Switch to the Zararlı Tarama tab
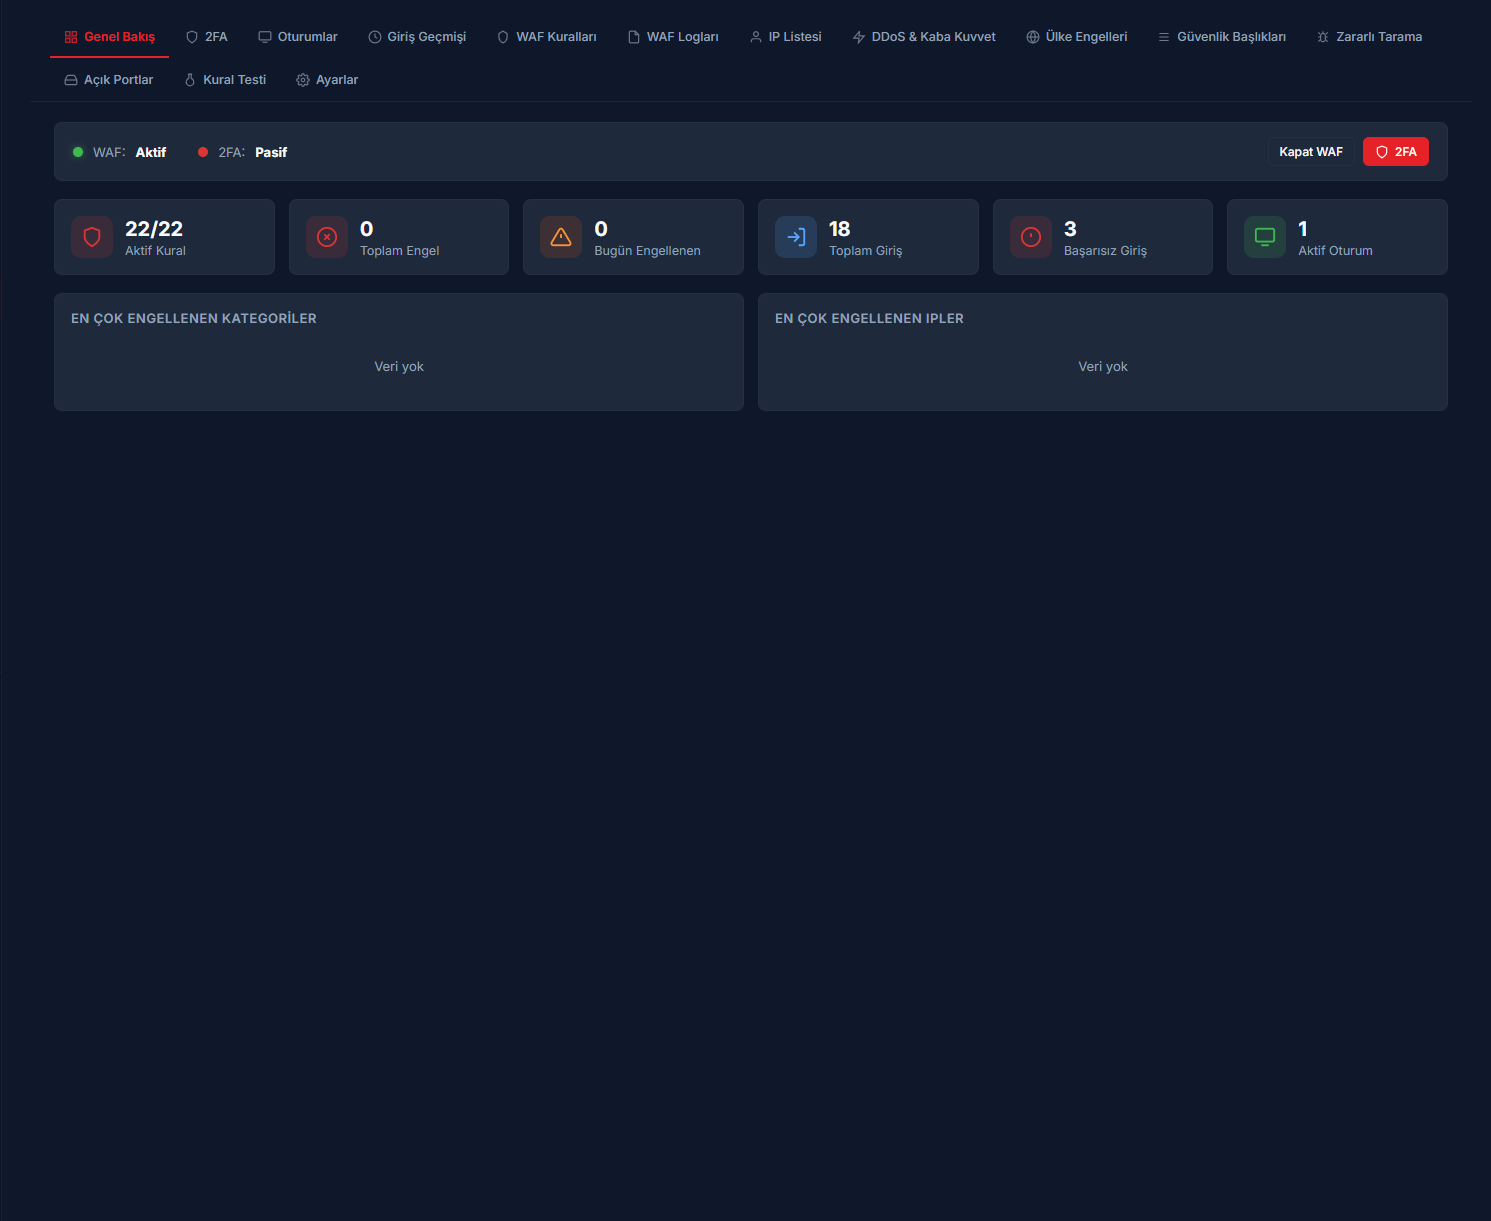Image resolution: width=1491 pixels, height=1221 pixels. [1369, 37]
